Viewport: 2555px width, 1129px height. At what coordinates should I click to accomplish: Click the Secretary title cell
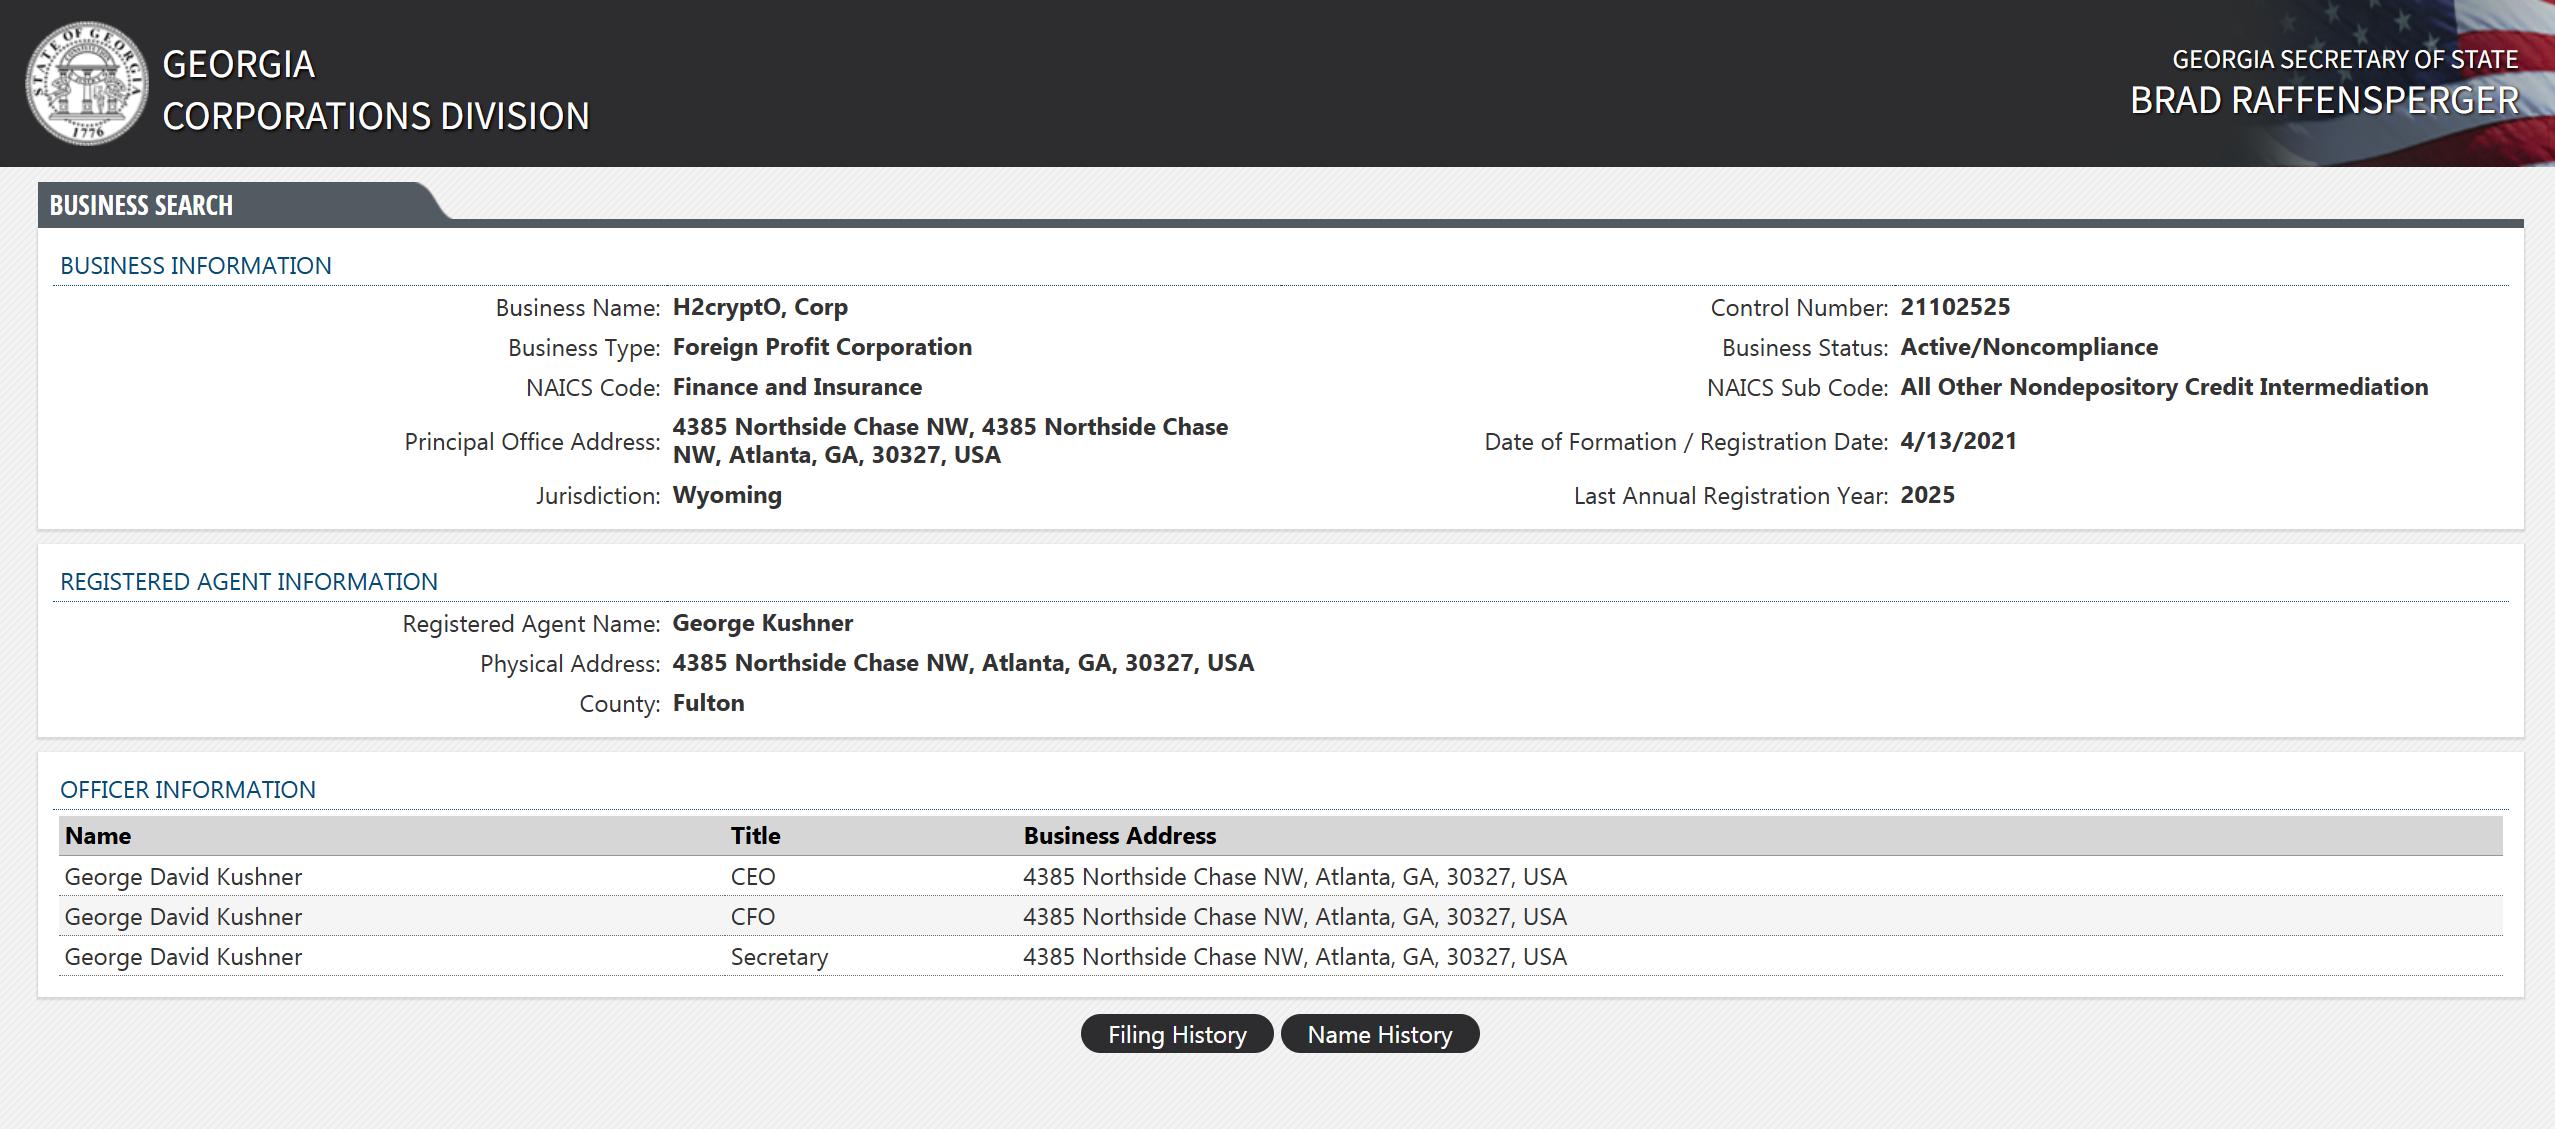pyautogui.click(x=779, y=957)
